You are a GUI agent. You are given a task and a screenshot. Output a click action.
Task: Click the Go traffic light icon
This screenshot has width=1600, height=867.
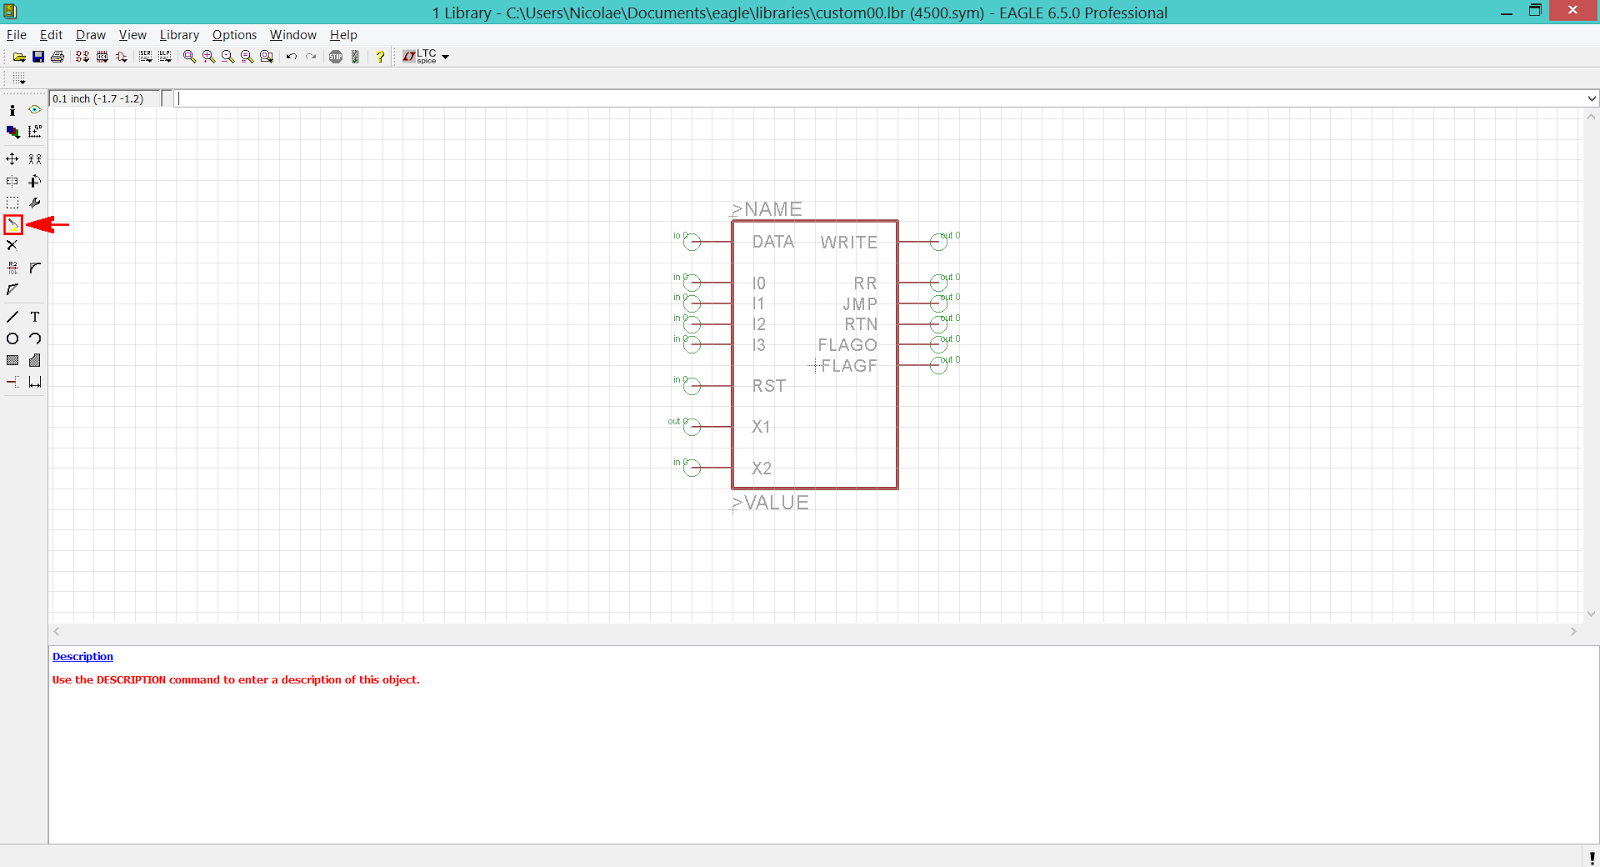pos(355,57)
